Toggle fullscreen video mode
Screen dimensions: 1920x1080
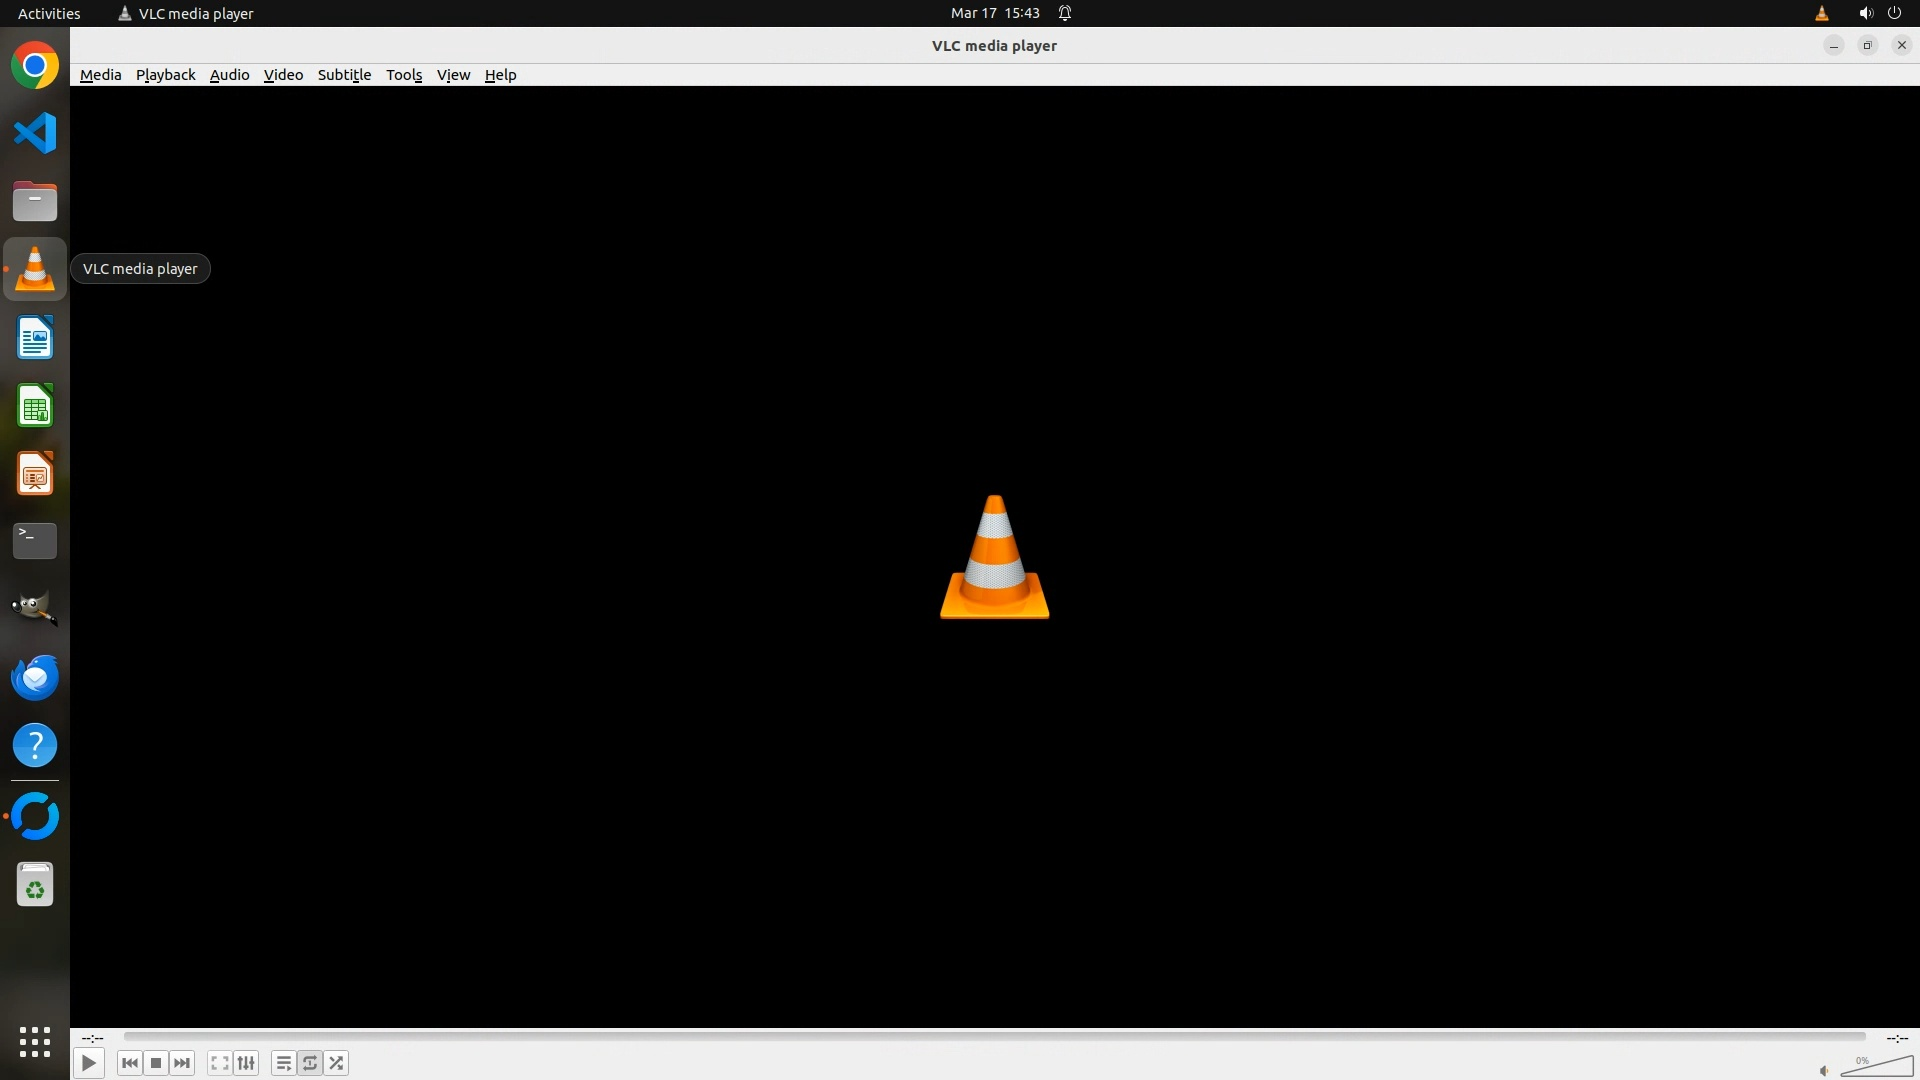click(x=220, y=1063)
